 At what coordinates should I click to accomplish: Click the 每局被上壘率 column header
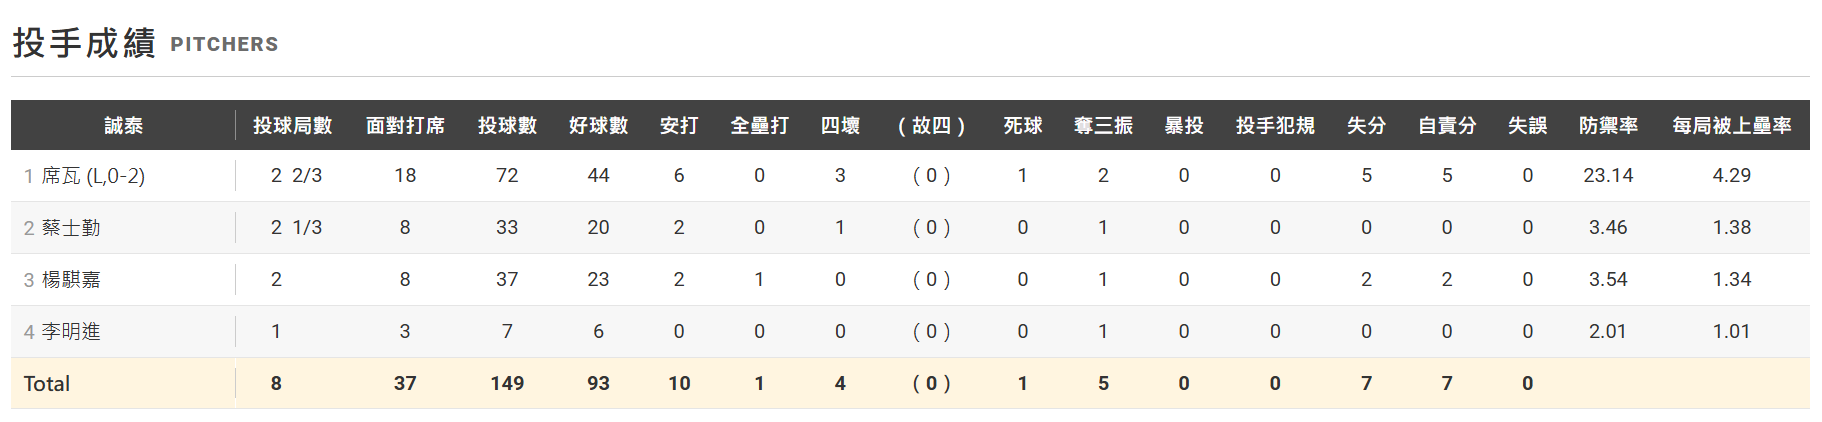pos(1731,125)
